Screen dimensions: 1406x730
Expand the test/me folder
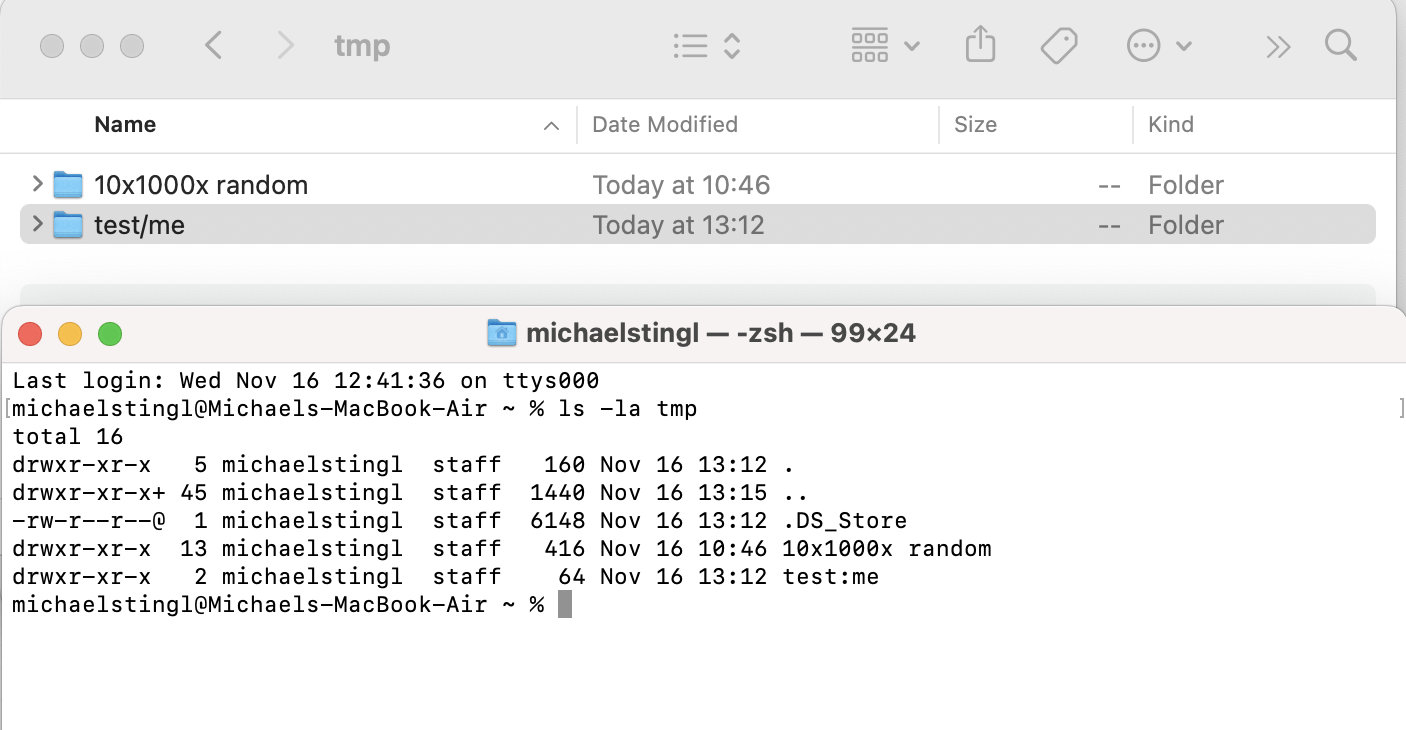(37, 224)
